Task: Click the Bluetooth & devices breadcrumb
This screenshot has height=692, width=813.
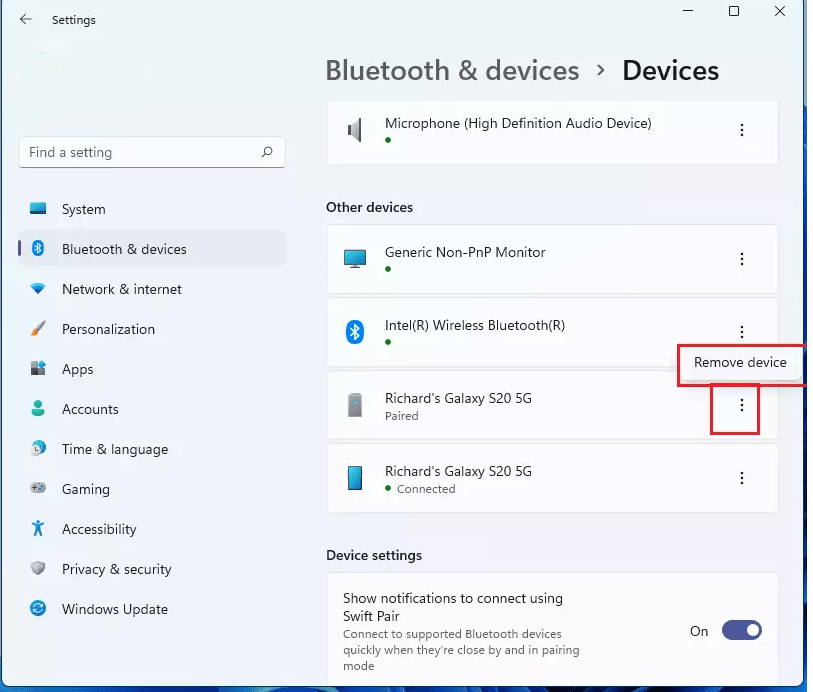Action: click(452, 70)
